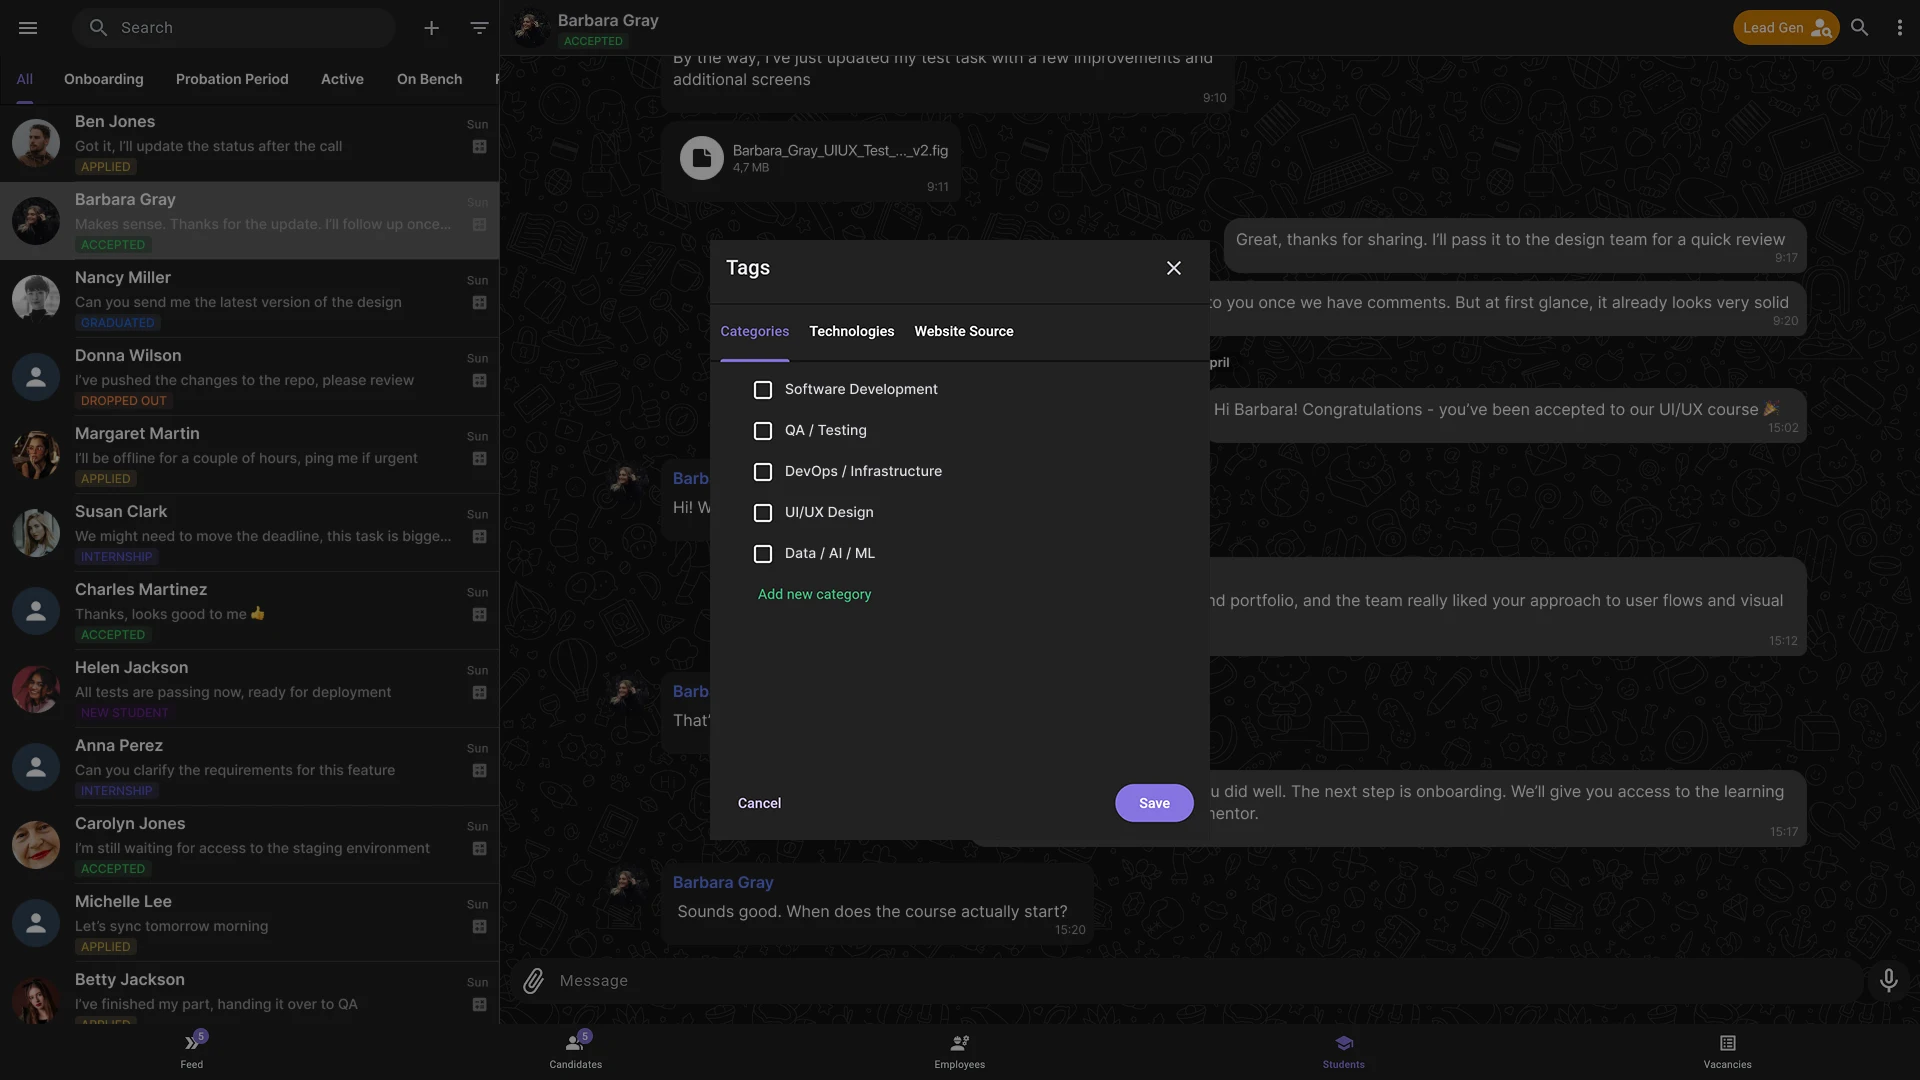
Task: Go to Vacancies in bottom navigation
Action: point(1727,1051)
